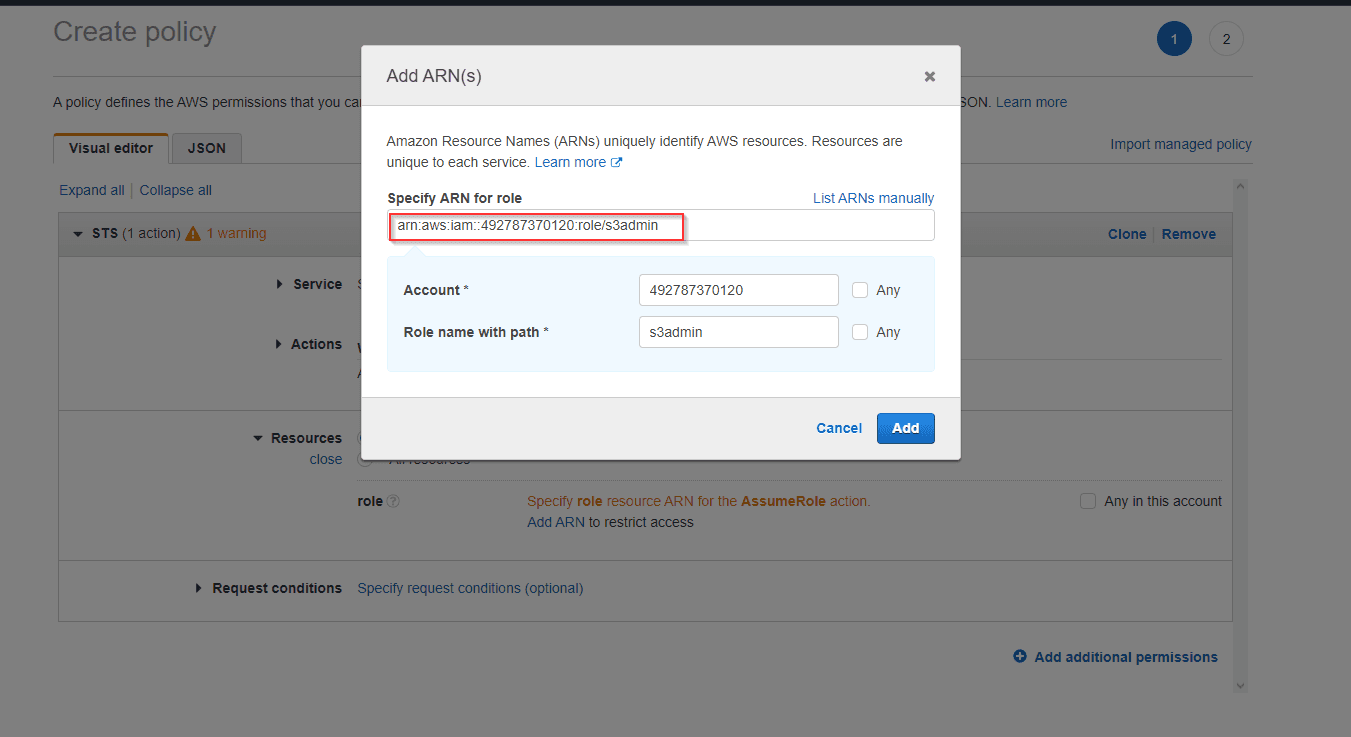Click the warning triangle icon beside STS
The width and height of the screenshot is (1351, 737).
coord(193,234)
